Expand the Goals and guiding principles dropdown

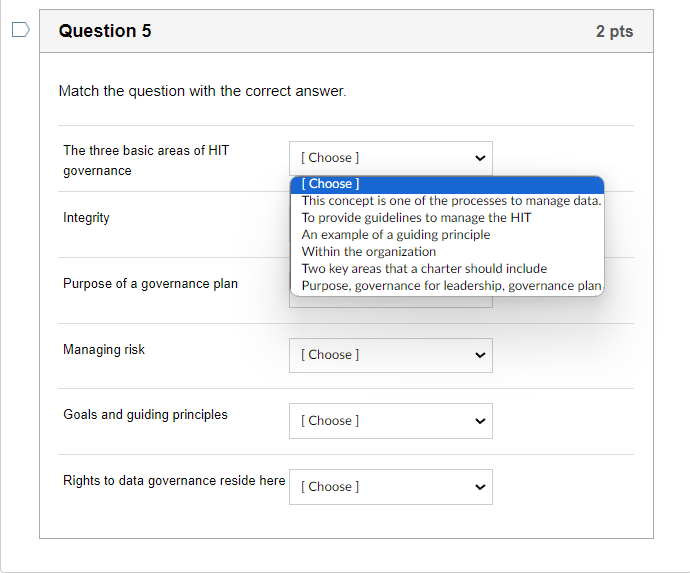pos(390,421)
